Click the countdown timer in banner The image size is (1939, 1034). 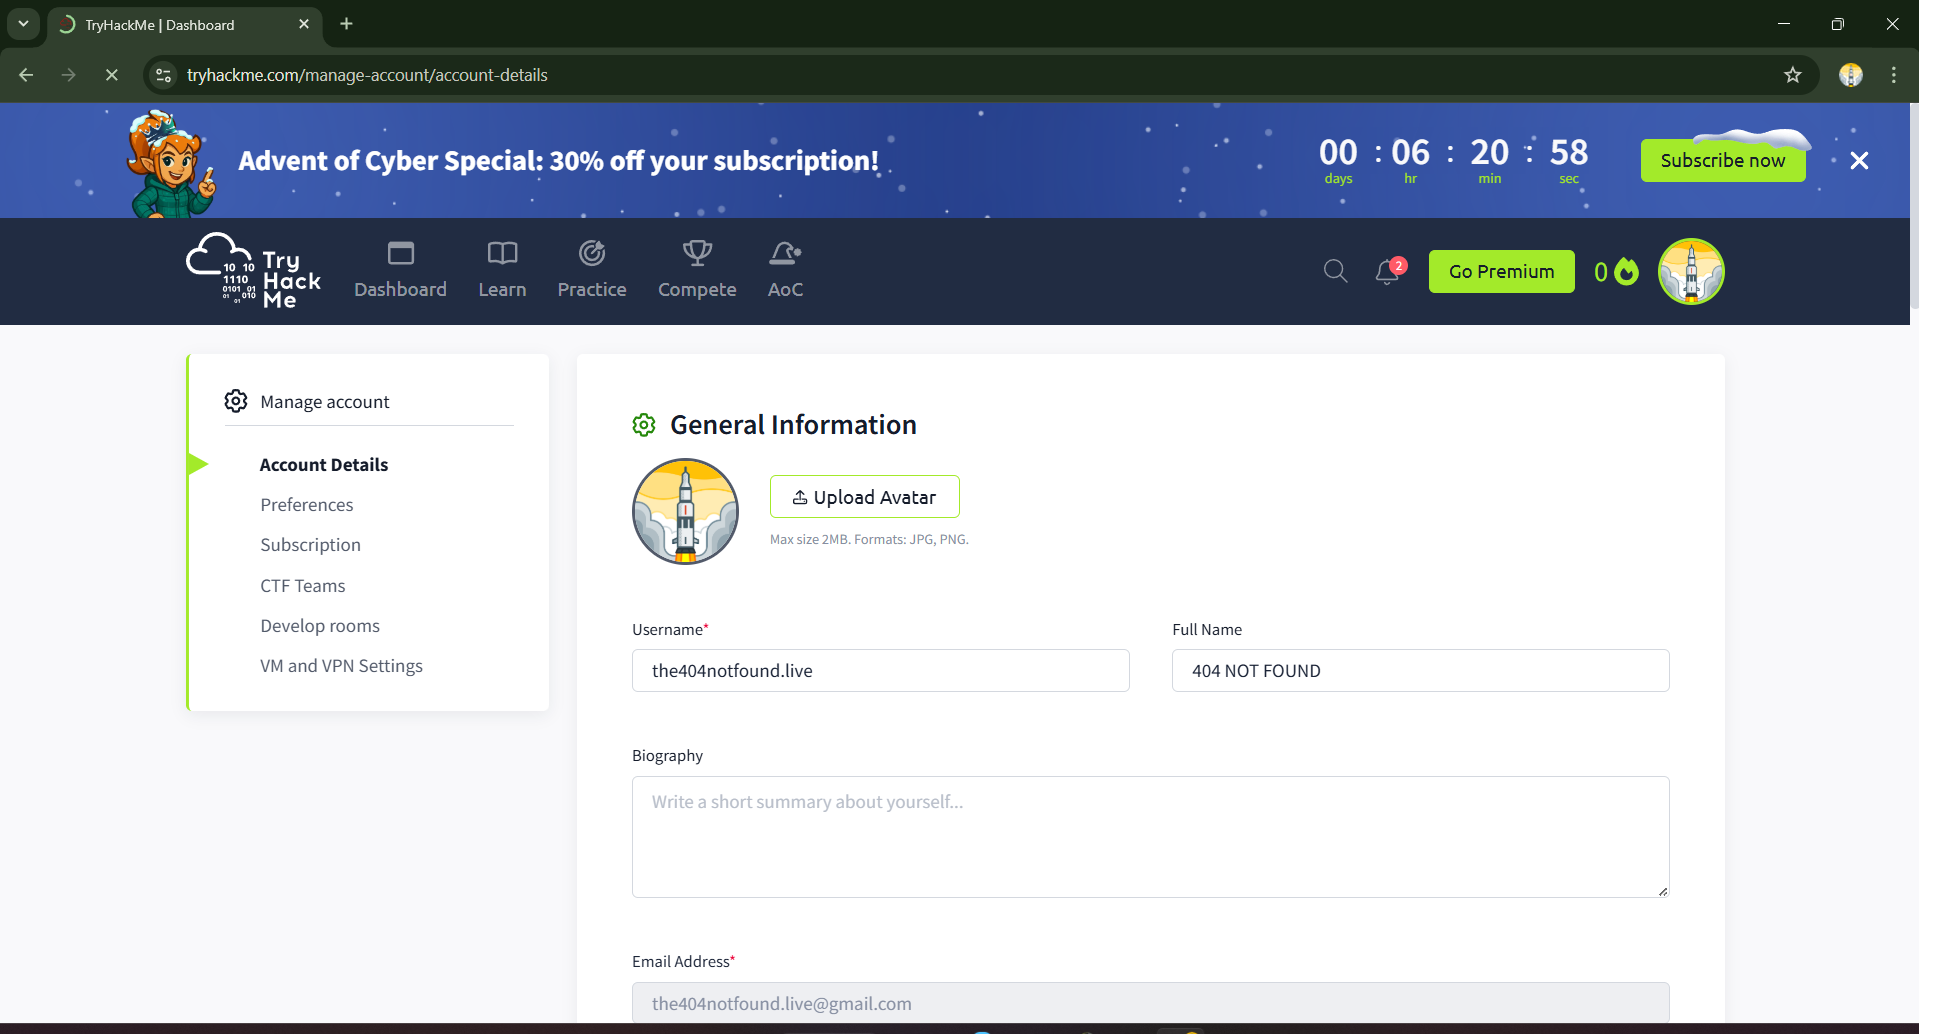click(1453, 160)
